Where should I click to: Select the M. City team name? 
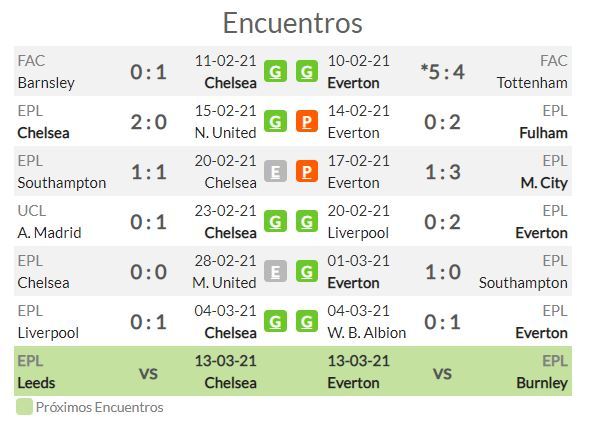544,183
